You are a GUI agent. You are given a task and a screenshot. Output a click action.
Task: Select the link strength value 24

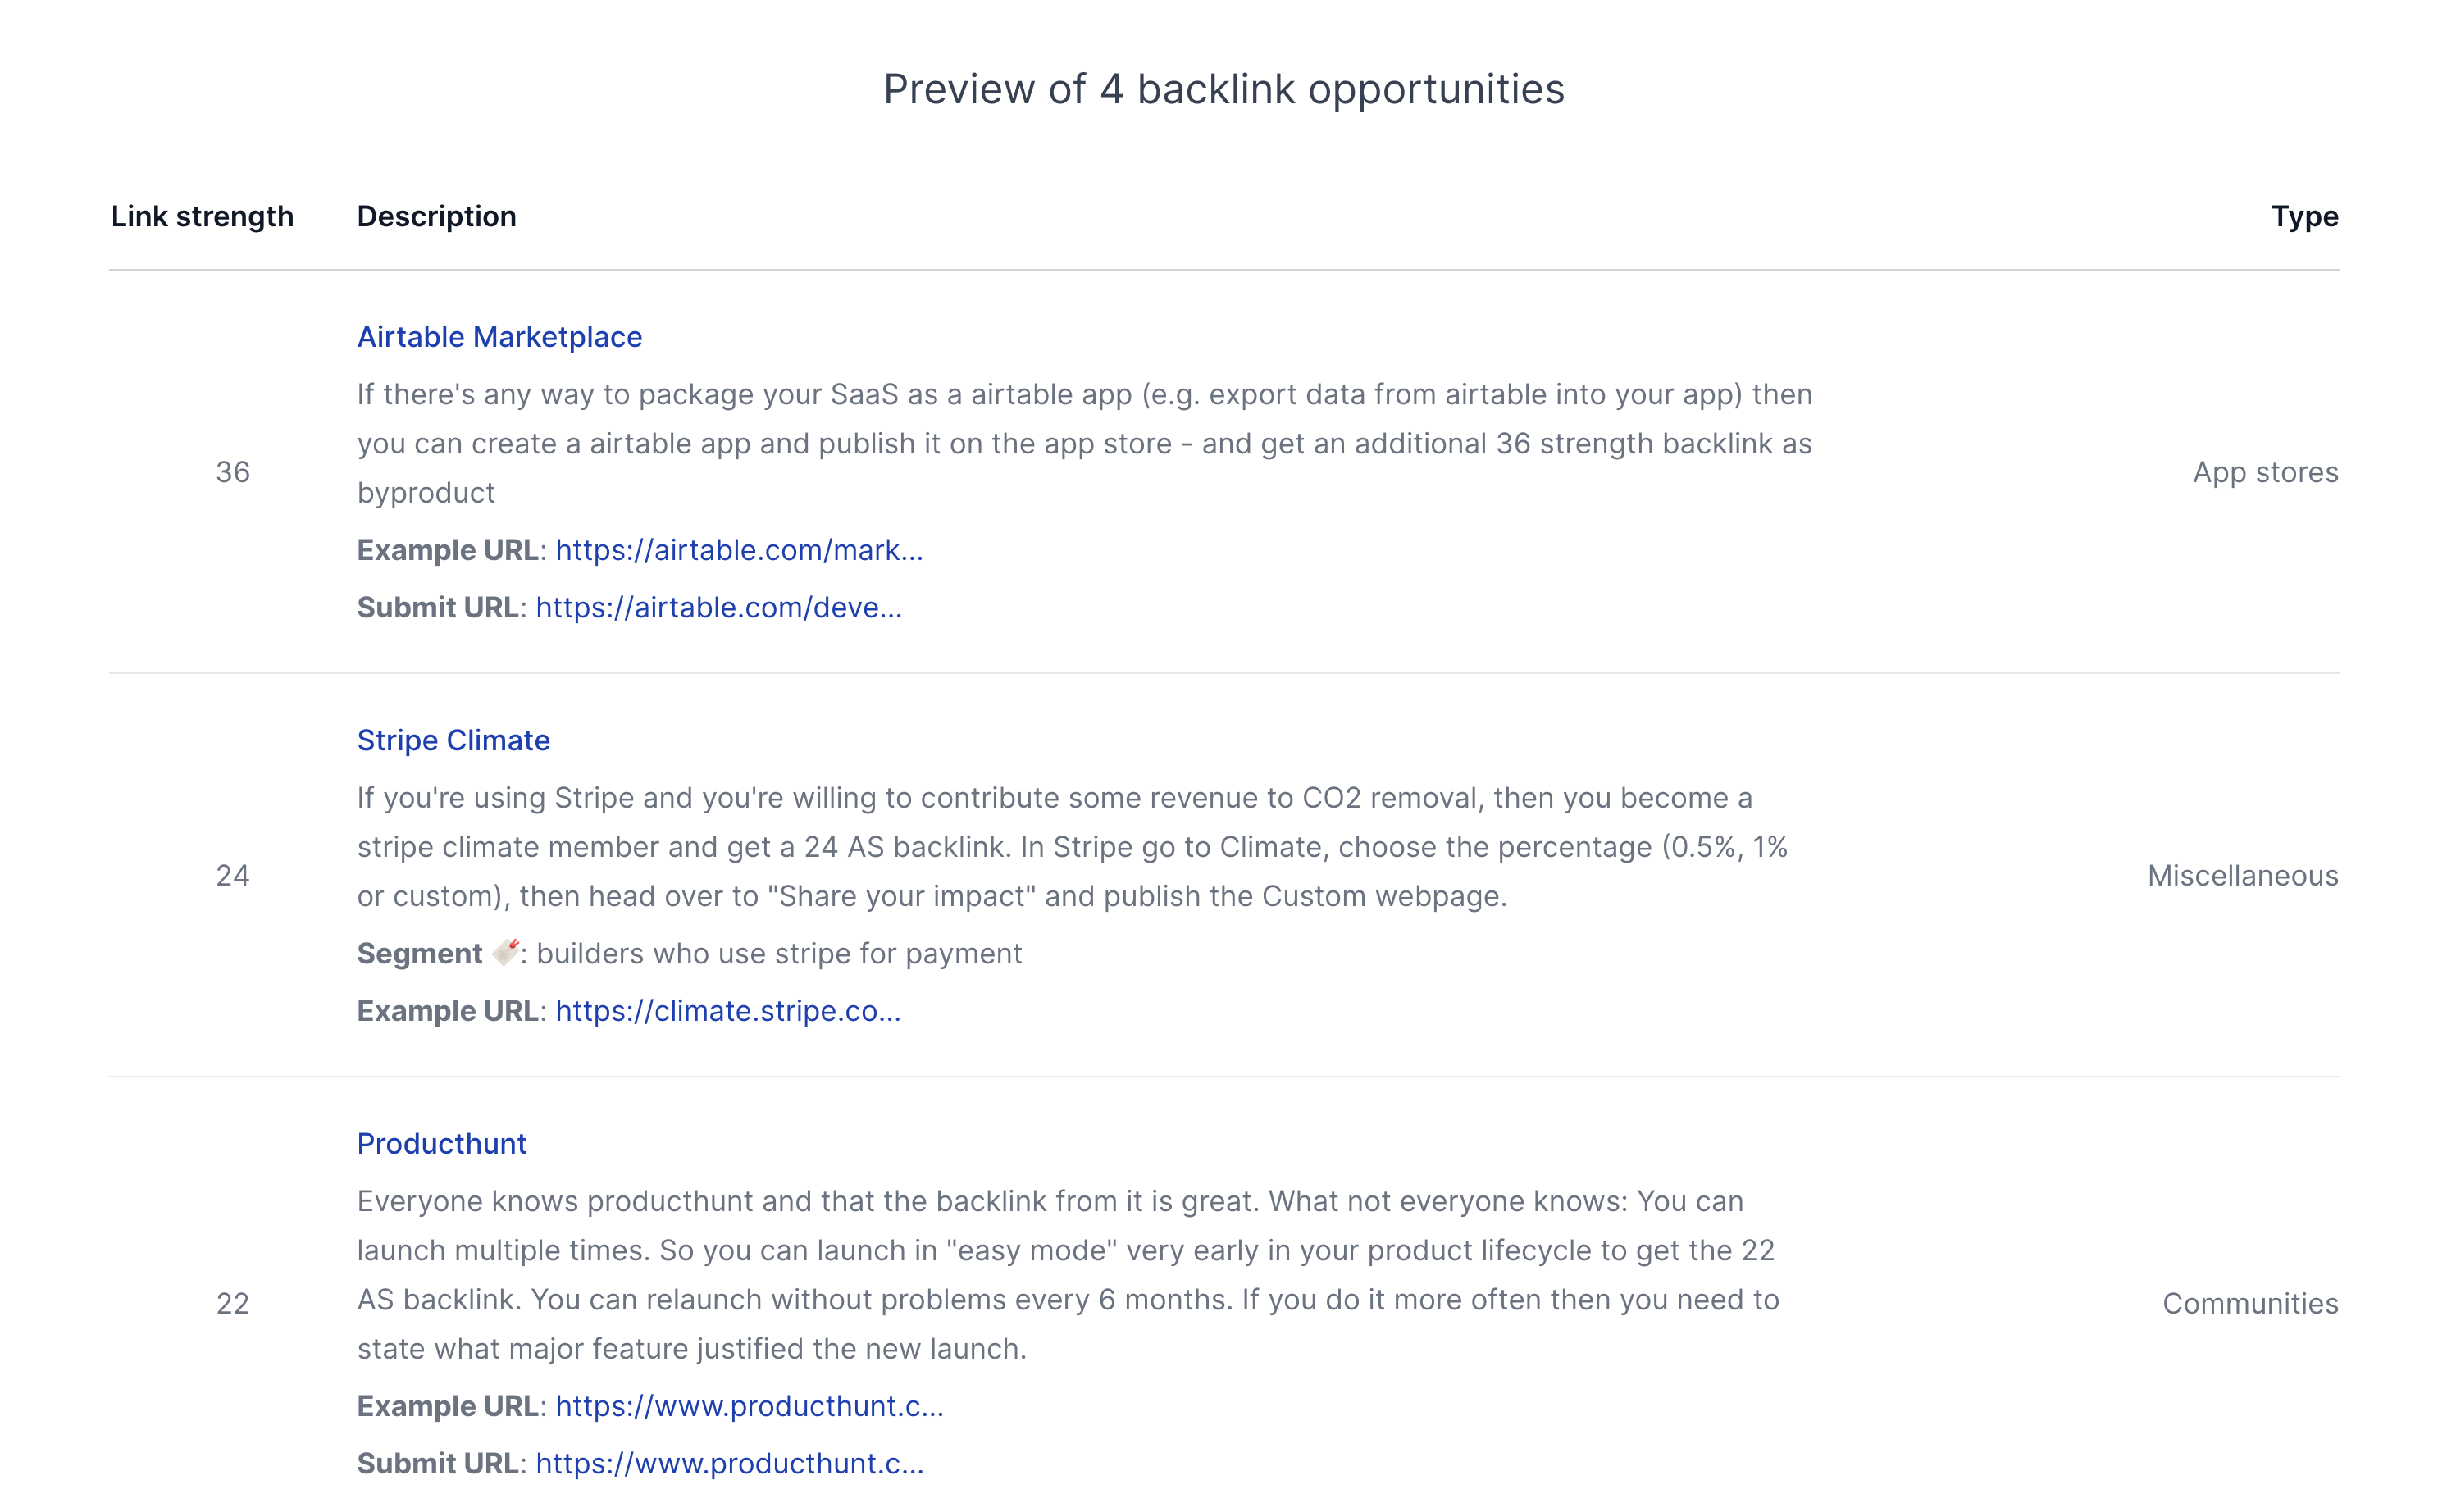232,875
